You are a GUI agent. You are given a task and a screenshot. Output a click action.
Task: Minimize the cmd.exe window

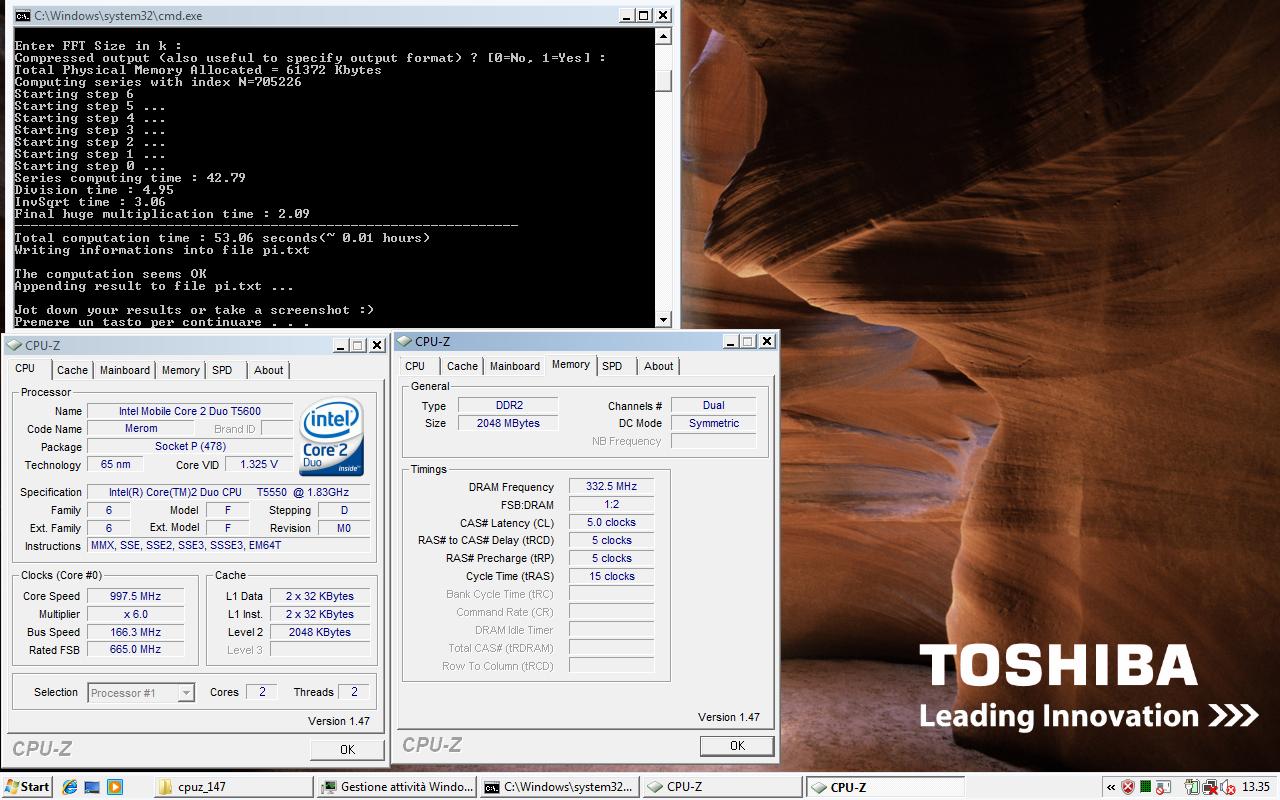coord(625,16)
